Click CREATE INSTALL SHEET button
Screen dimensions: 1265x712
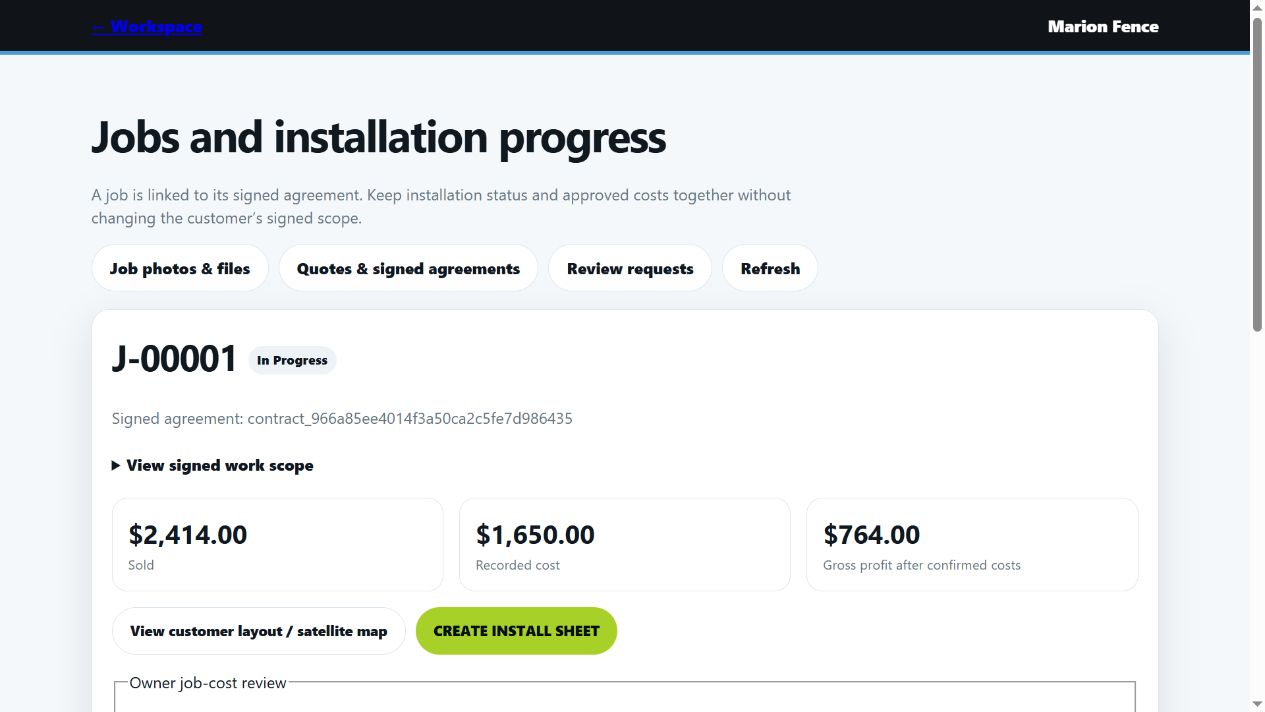[x=516, y=631]
